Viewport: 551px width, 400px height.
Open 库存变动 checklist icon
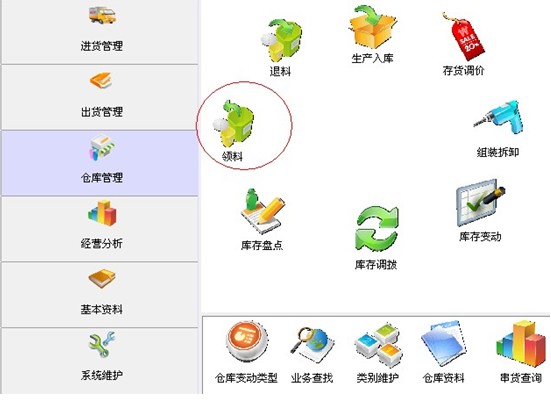pyautogui.click(x=480, y=203)
